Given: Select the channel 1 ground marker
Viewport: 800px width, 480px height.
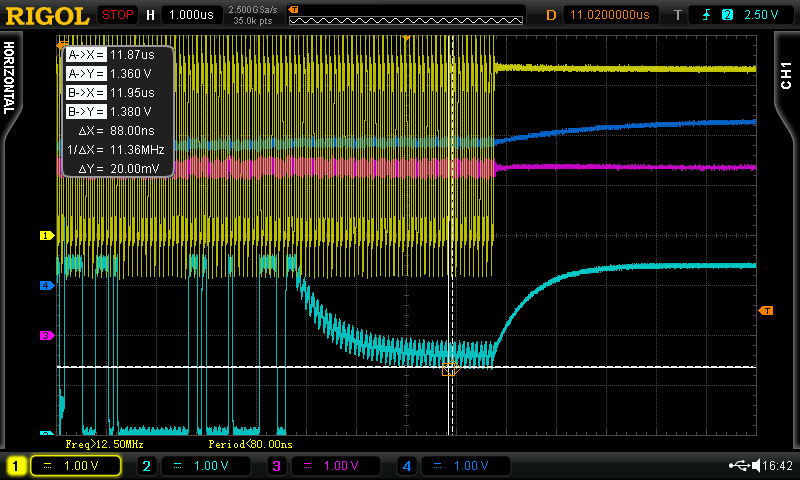Looking at the screenshot, I should (x=45, y=236).
